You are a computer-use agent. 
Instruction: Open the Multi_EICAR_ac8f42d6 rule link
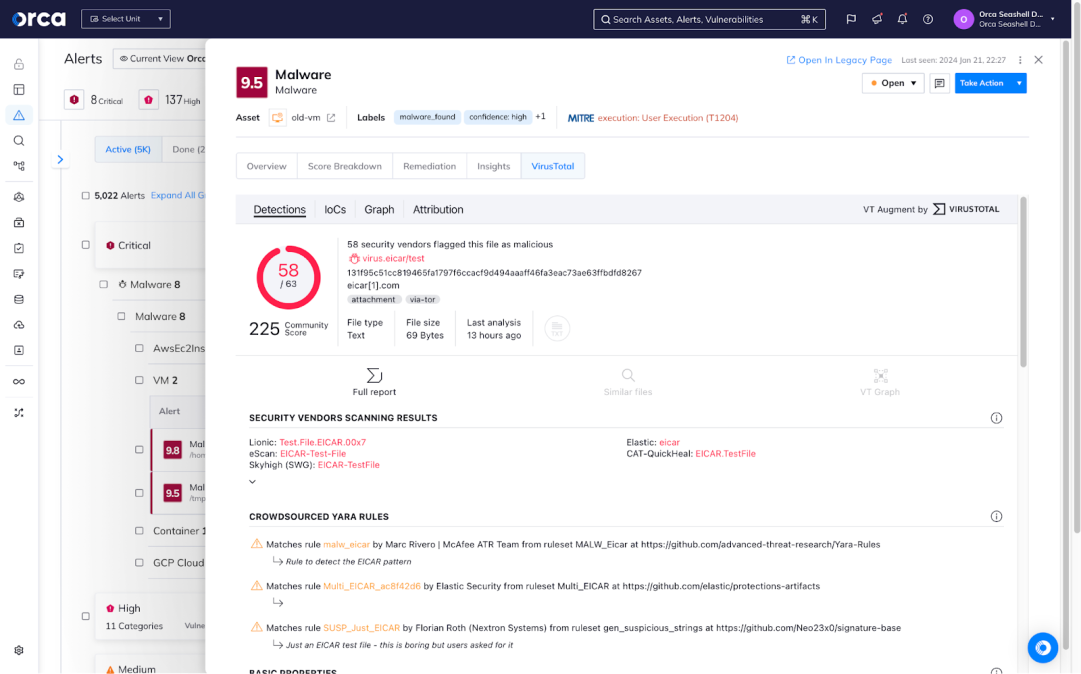tap(372, 586)
